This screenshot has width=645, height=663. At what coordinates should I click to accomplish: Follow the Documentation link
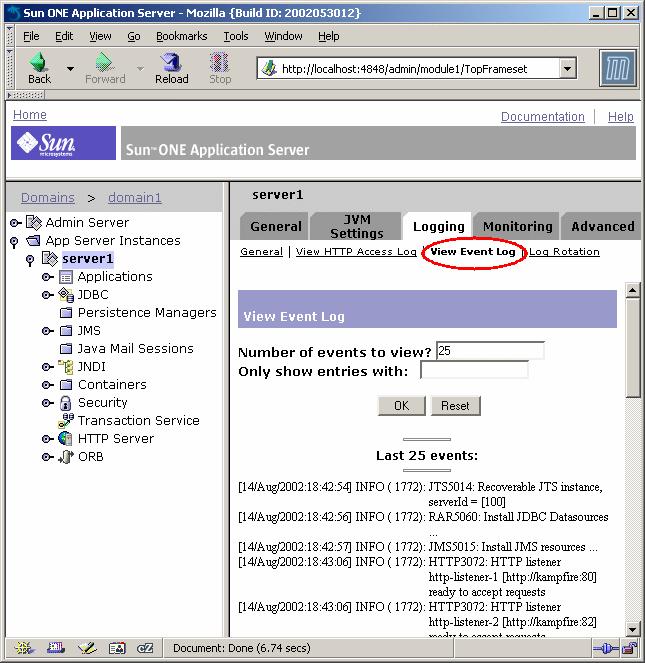[x=543, y=117]
